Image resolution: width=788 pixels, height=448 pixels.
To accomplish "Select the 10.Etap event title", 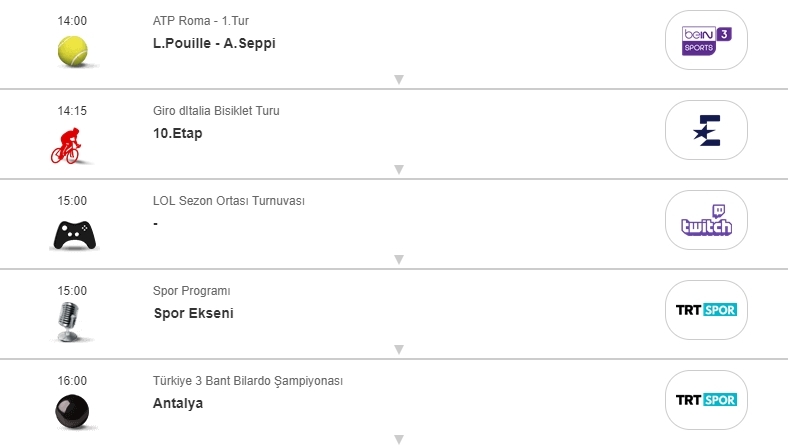I will (177, 133).
